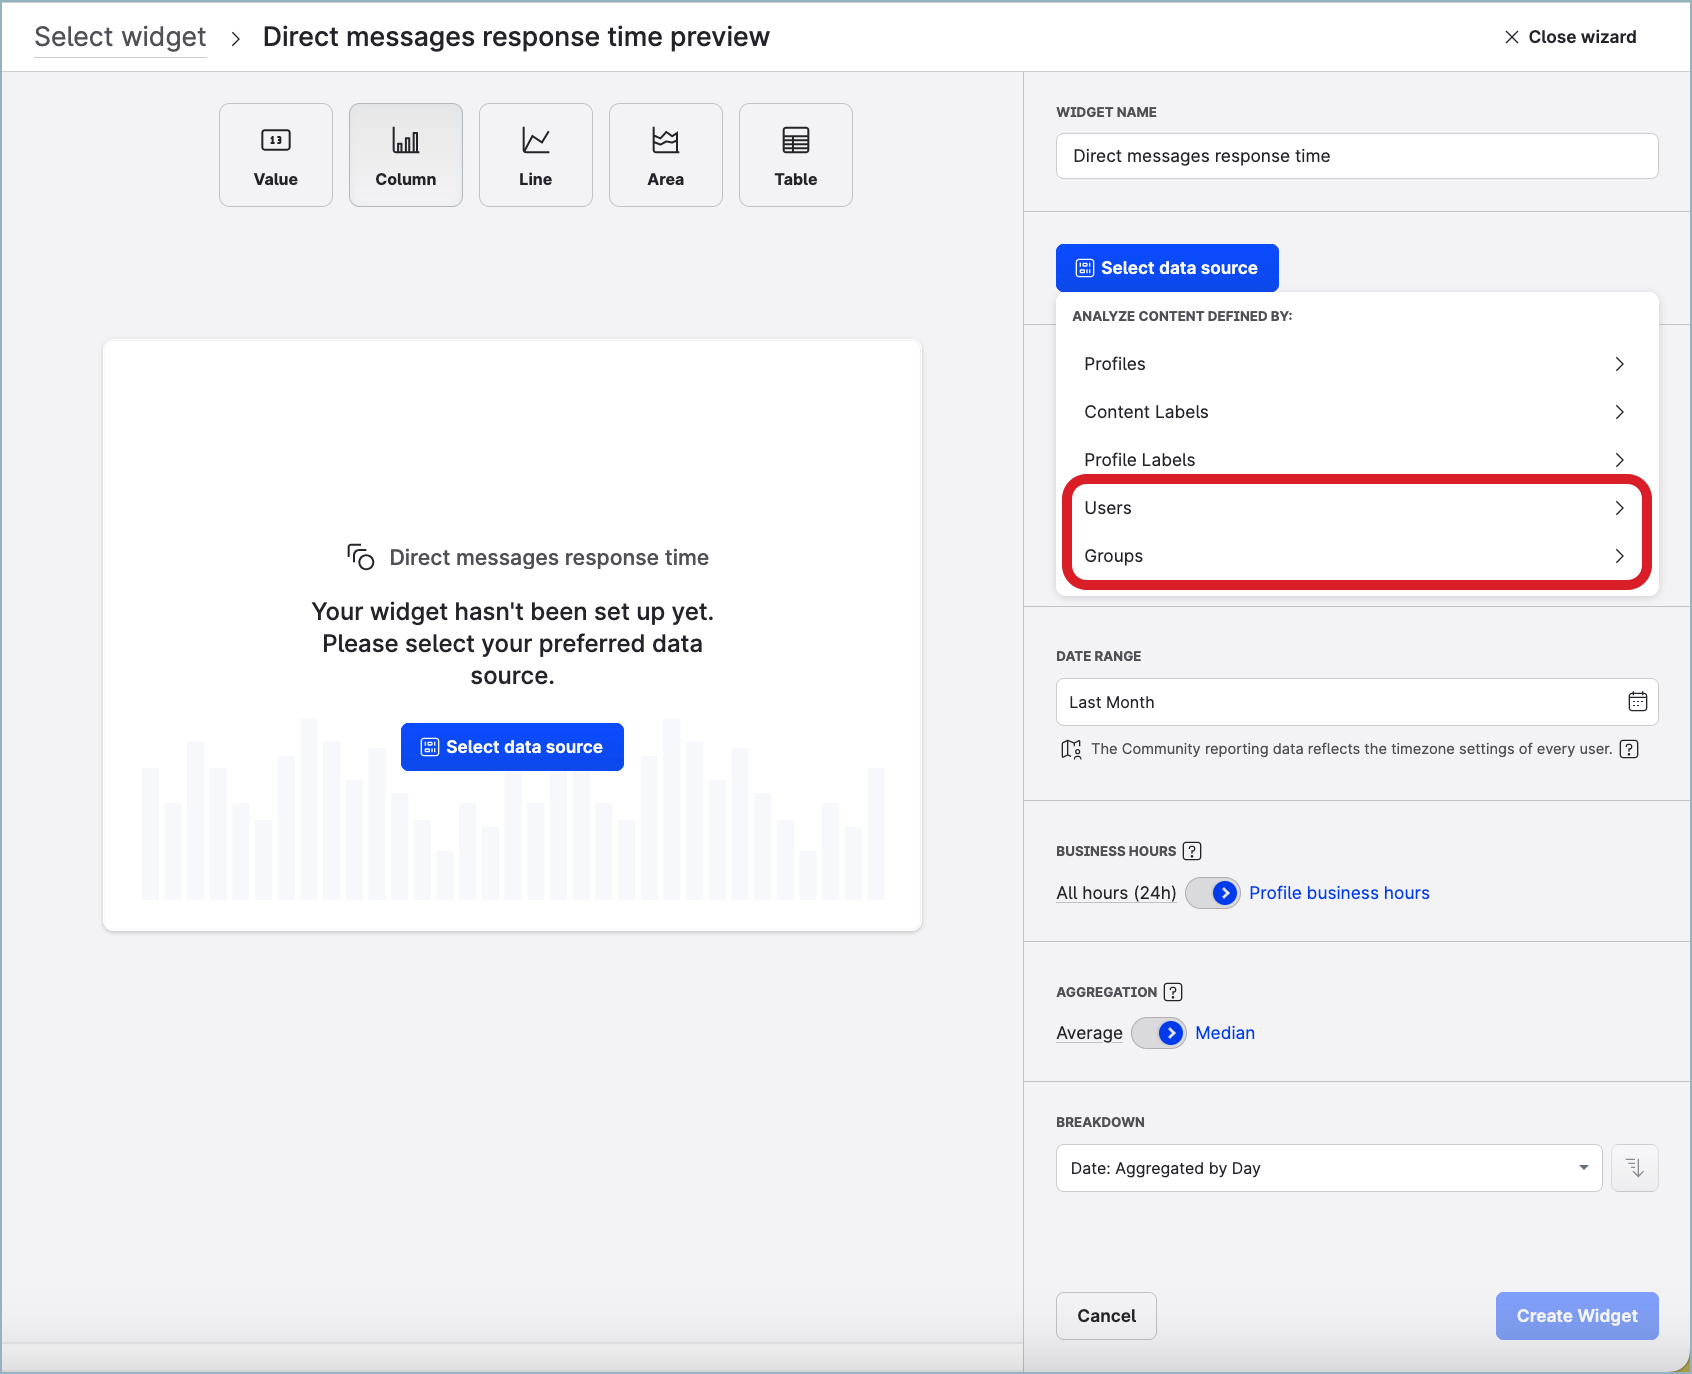Image resolution: width=1692 pixels, height=1374 pixels.
Task: Go back via Select widget breadcrumb
Action: click(x=120, y=37)
